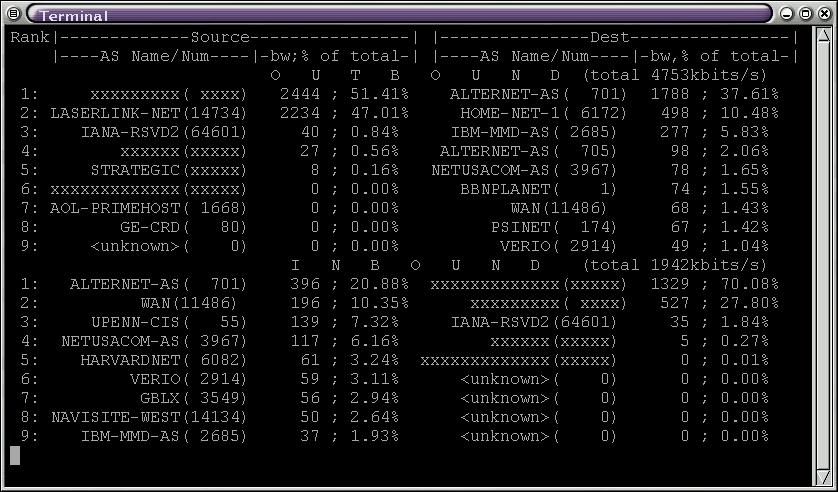Select outbound source IANA-RSVD2(64601)

point(164,132)
